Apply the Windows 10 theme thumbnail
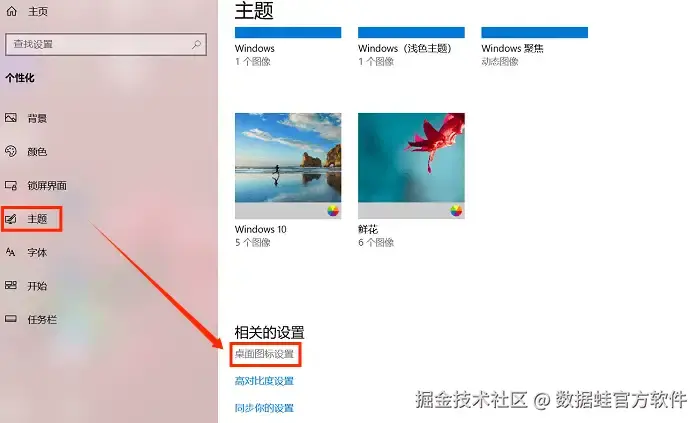Image resolution: width=700 pixels, height=423 pixels. [288, 166]
